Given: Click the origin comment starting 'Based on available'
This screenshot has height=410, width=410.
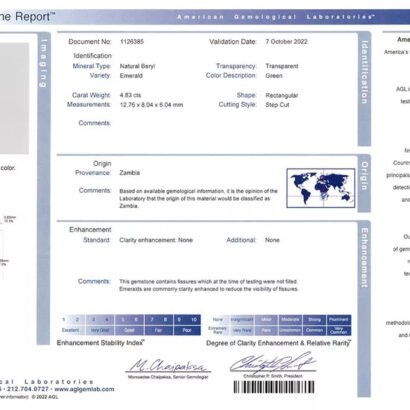Looking at the screenshot, I should (x=198, y=198).
